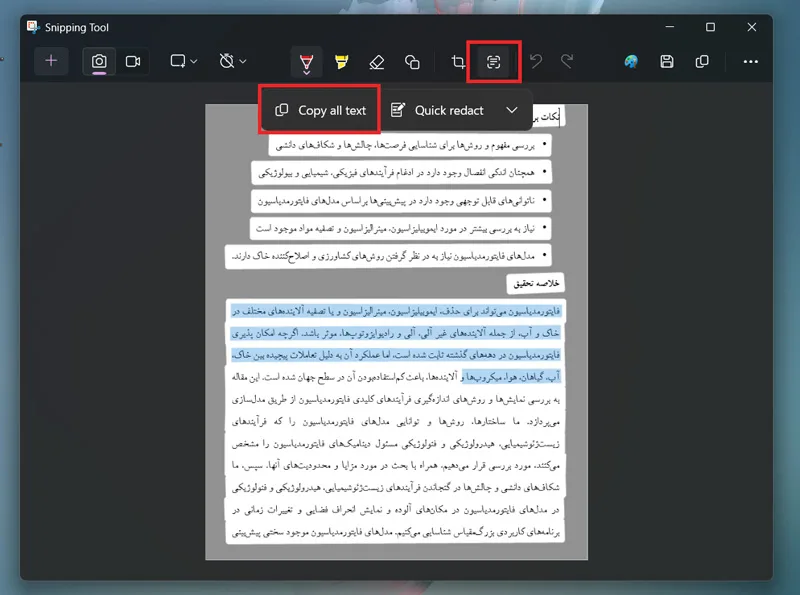
Task: Click Copy all text
Action: click(x=320, y=110)
